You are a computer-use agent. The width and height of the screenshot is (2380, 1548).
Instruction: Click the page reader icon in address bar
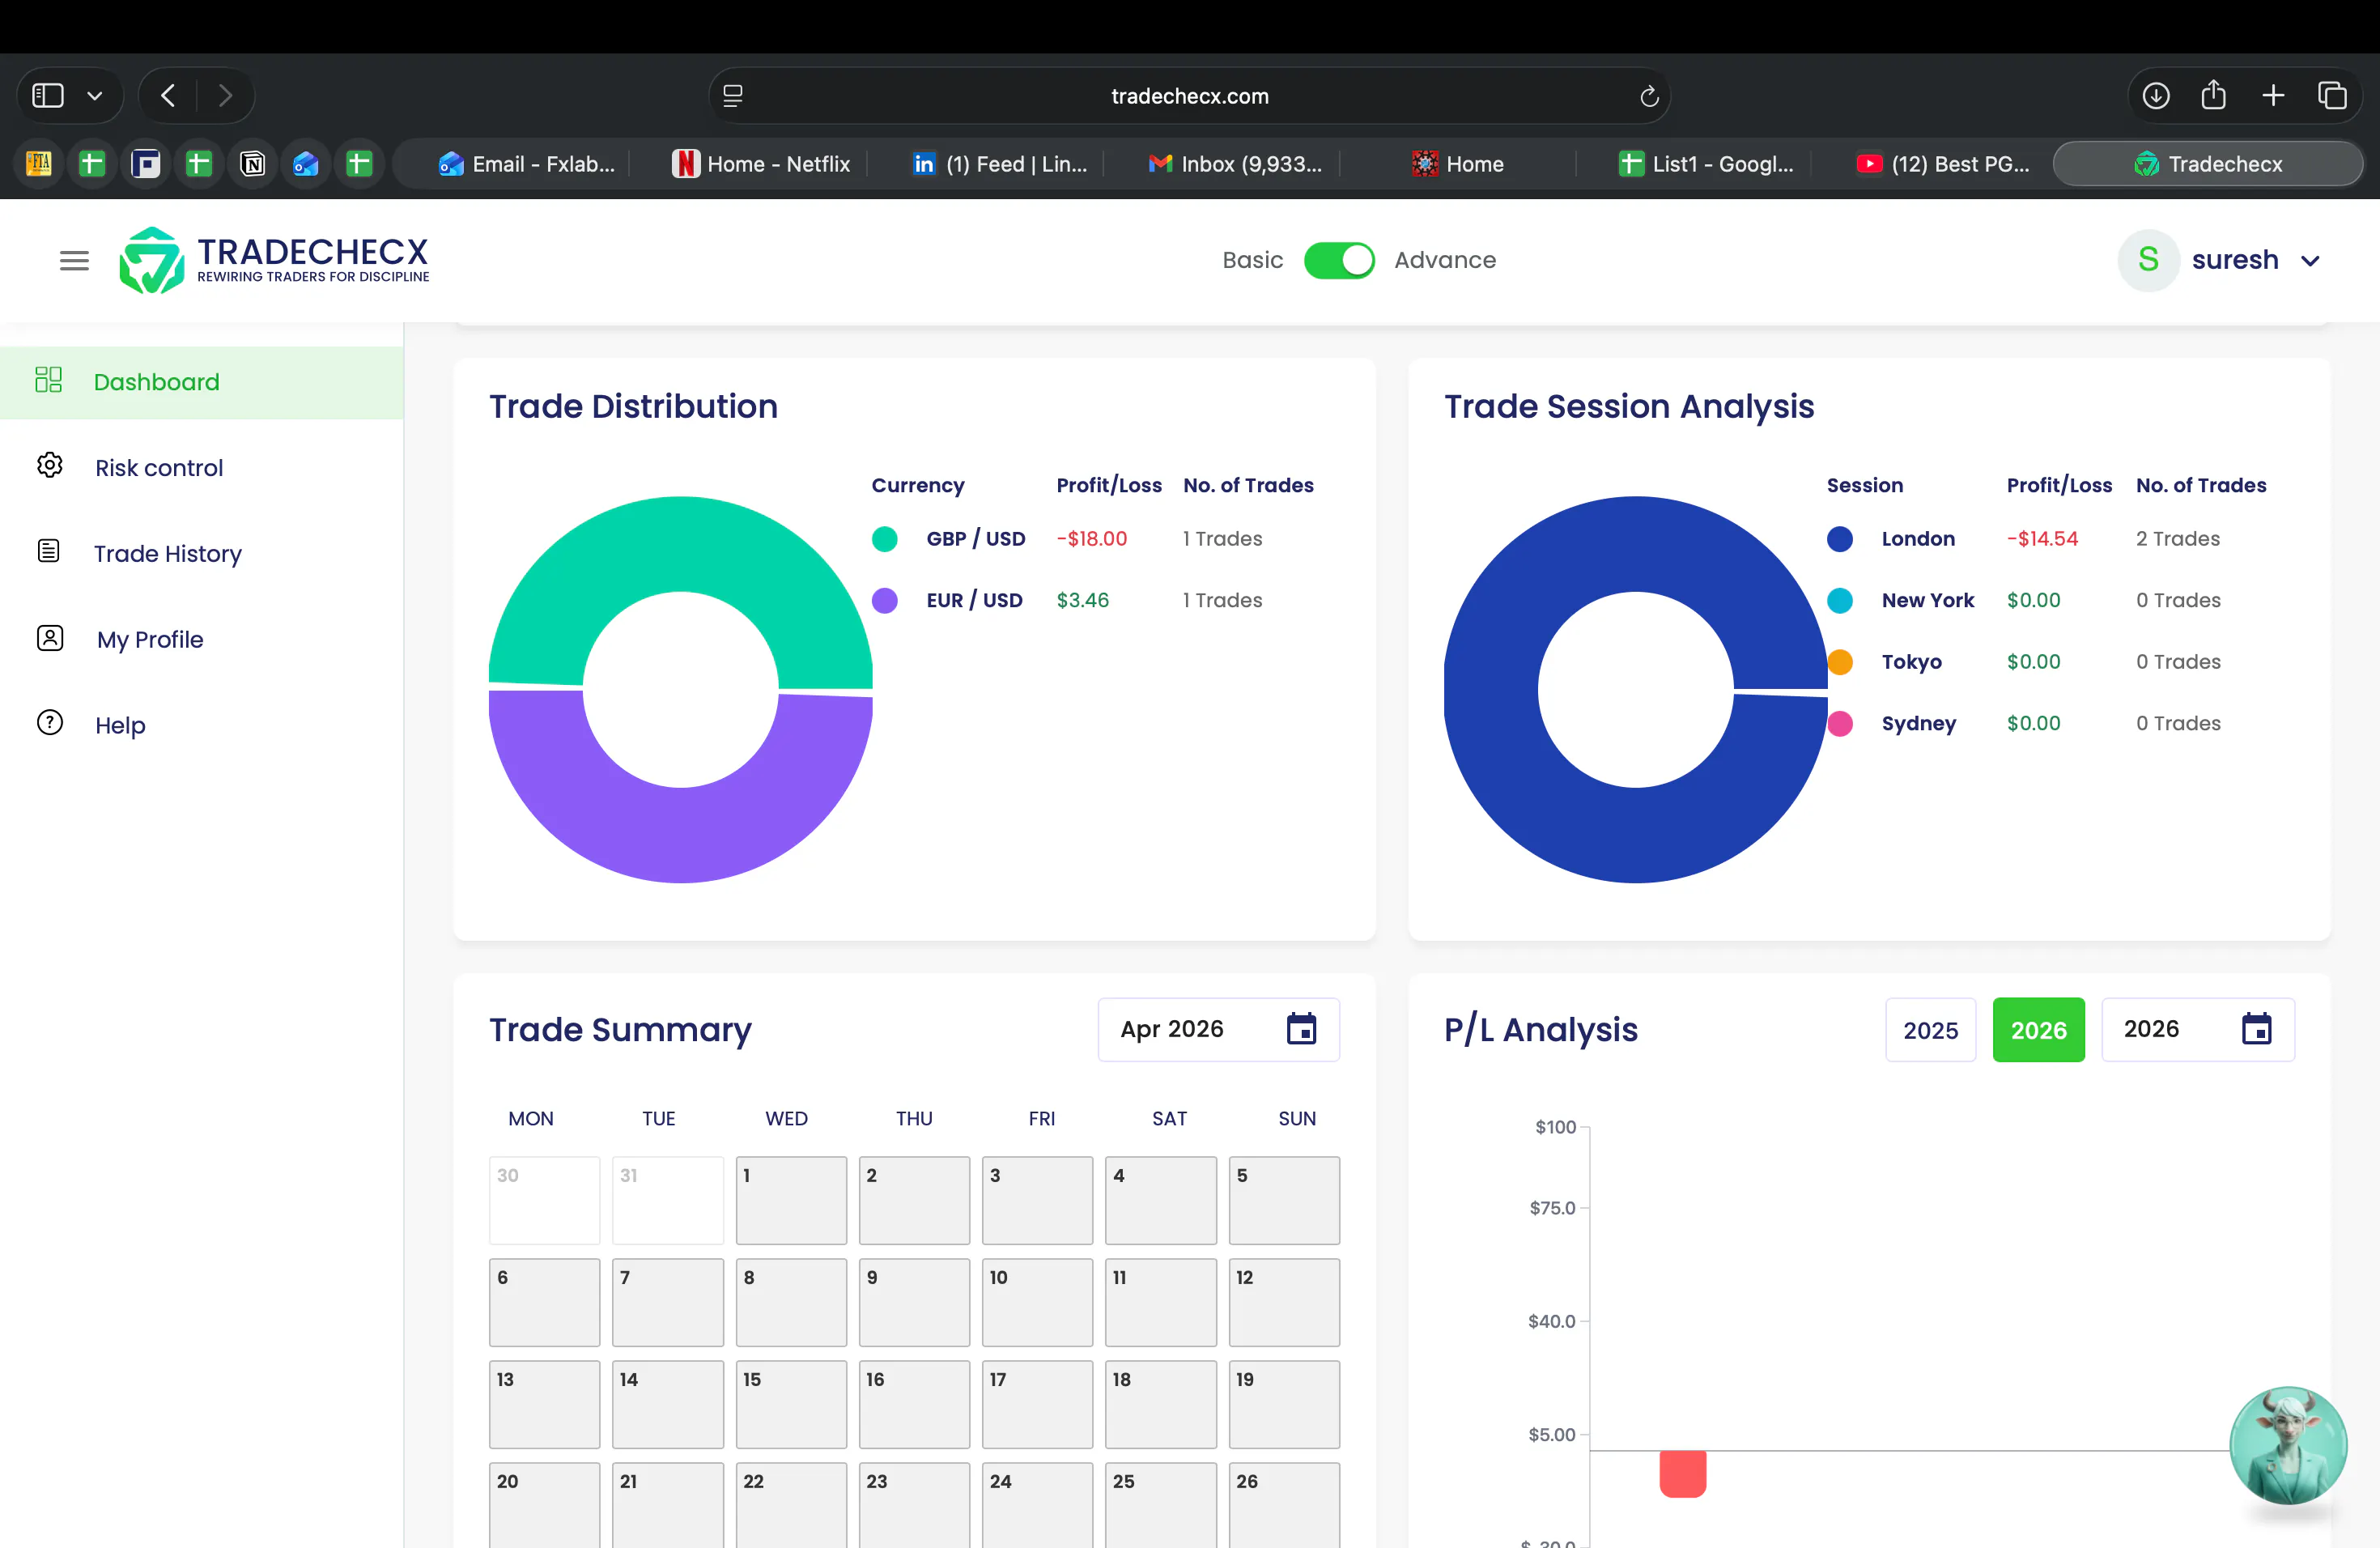733,96
